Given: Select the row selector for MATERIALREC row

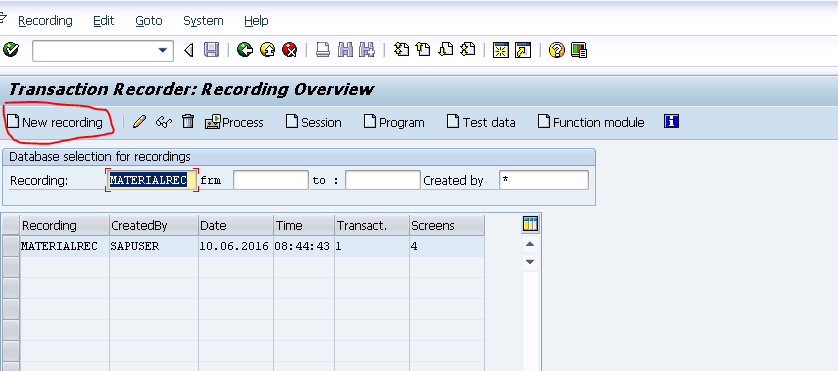Looking at the screenshot, I should (11, 246).
